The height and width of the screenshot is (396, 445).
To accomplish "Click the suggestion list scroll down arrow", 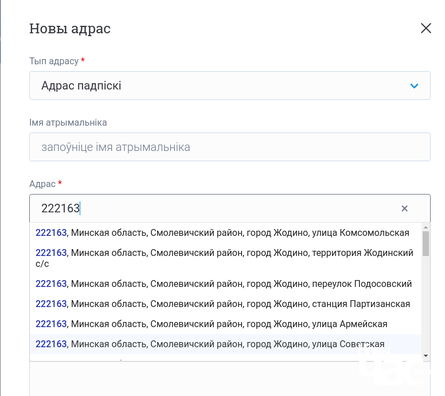I will pyautogui.click(x=426, y=356).
